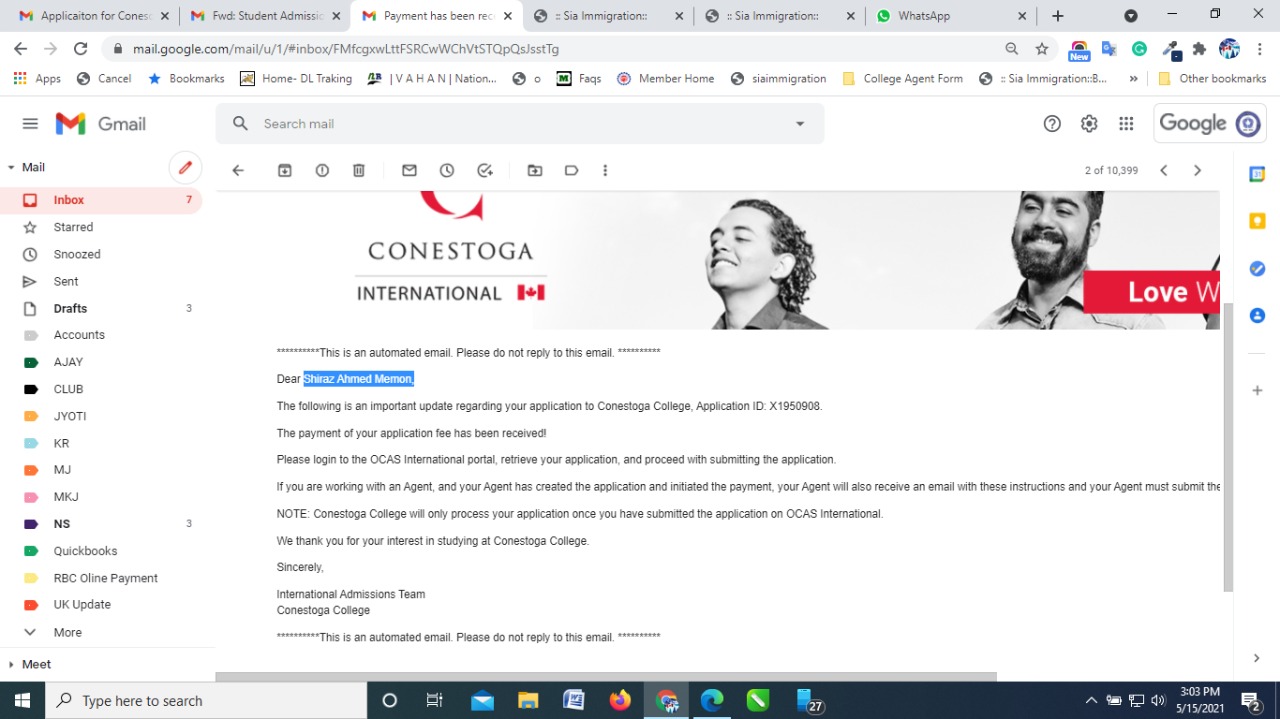The image size is (1280, 719).
Task: Collapse the Mail section triangle
Action: [11, 168]
